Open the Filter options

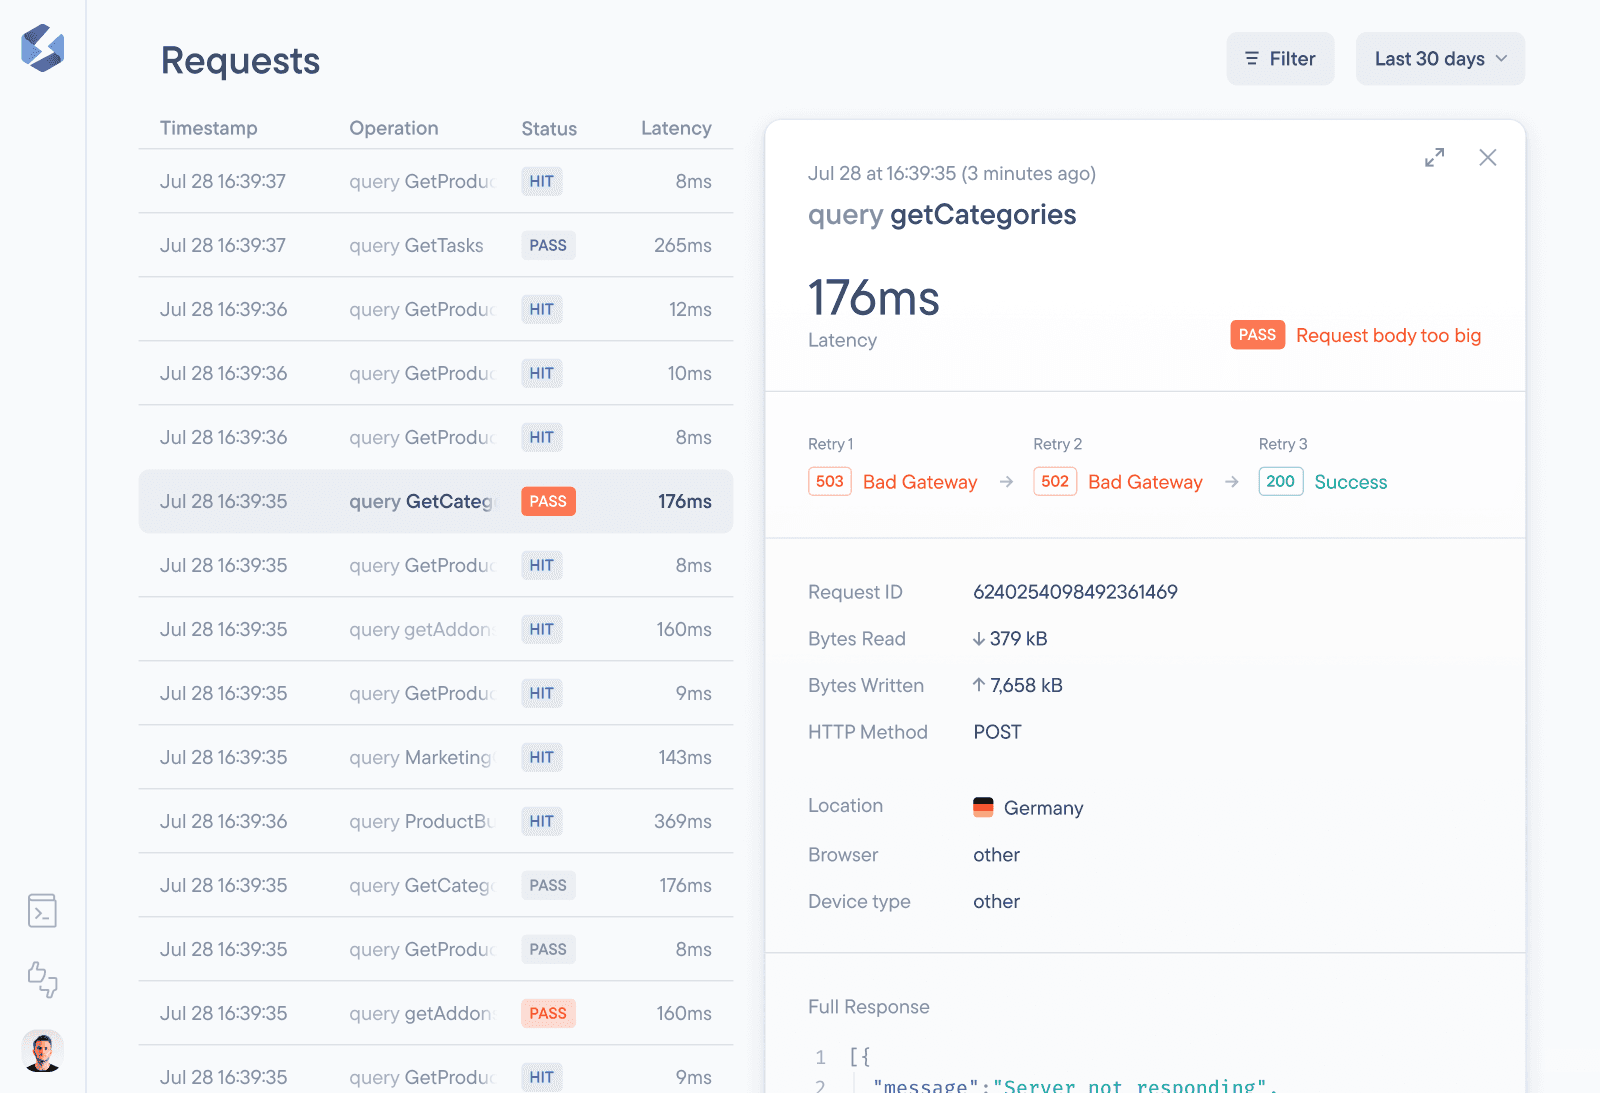[x=1280, y=59]
